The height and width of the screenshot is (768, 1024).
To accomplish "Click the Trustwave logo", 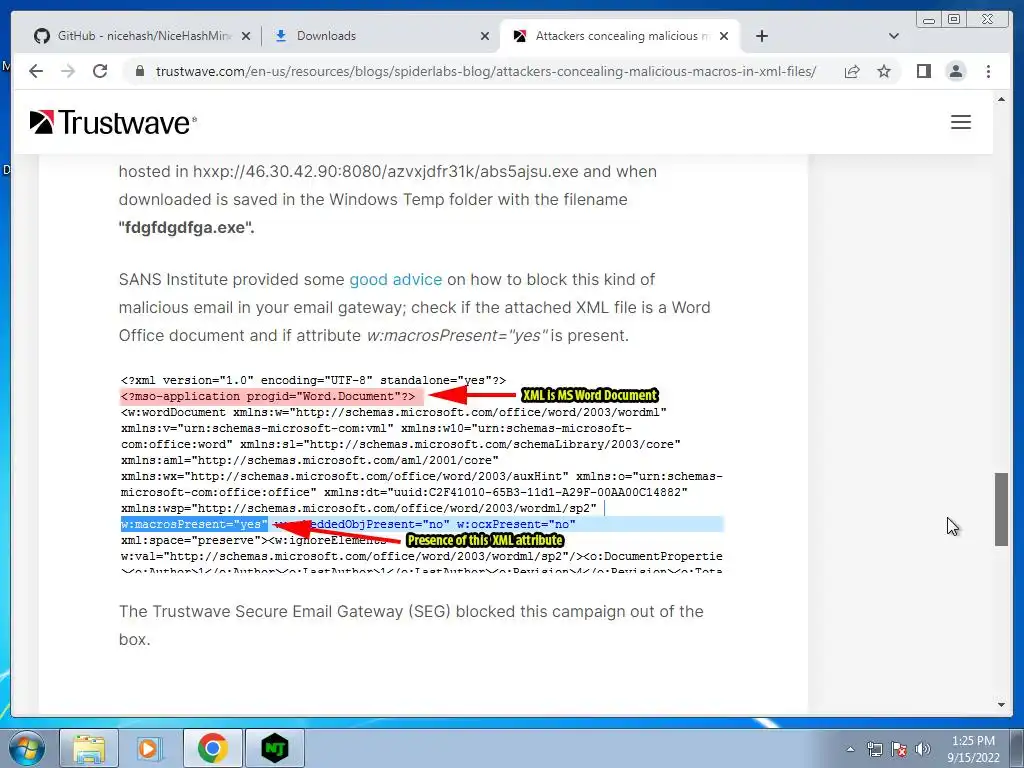I will (113, 122).
